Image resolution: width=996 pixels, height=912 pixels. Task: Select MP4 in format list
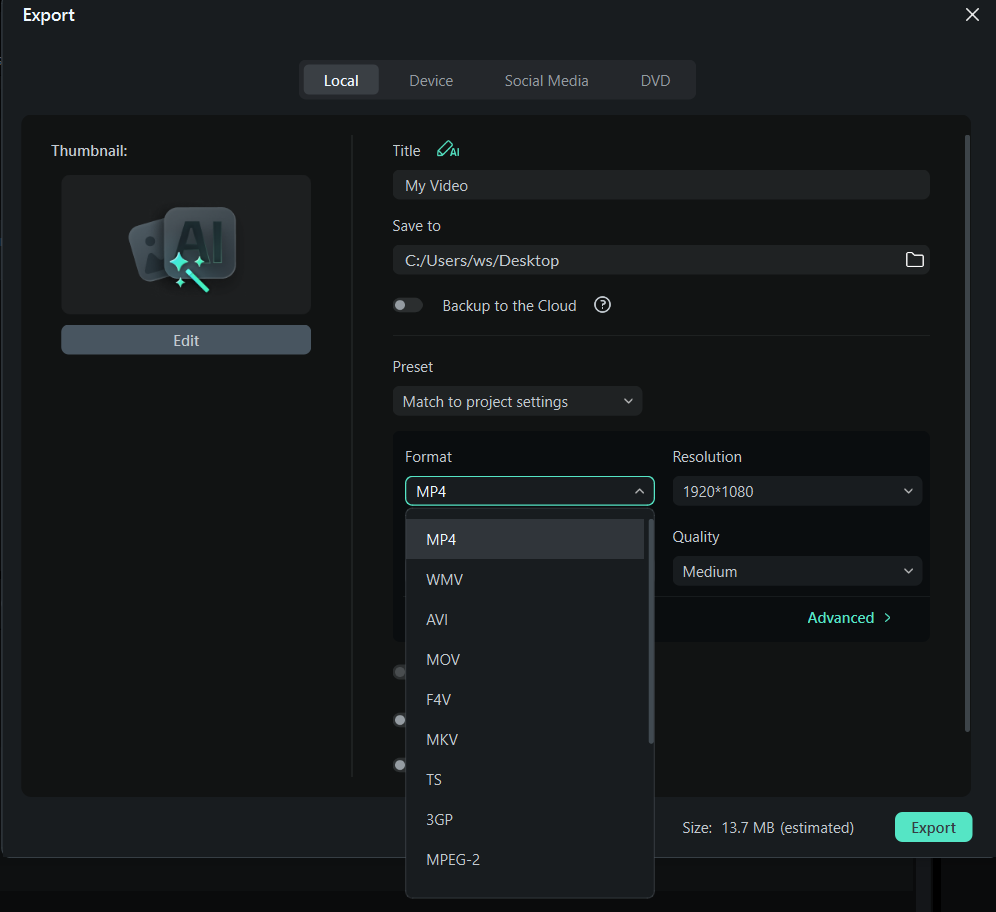click(525, 539)
